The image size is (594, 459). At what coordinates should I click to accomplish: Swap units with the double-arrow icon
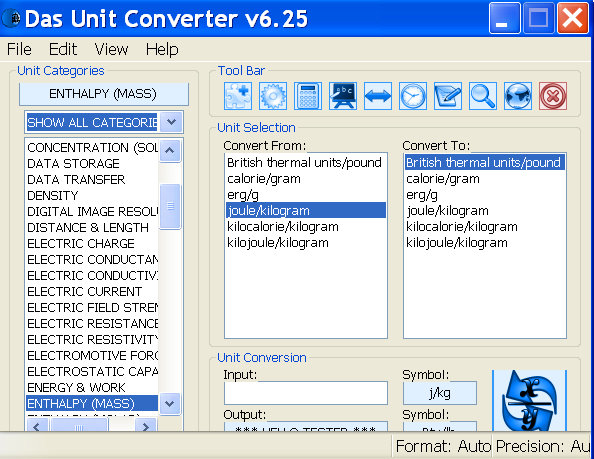[378, 96]
